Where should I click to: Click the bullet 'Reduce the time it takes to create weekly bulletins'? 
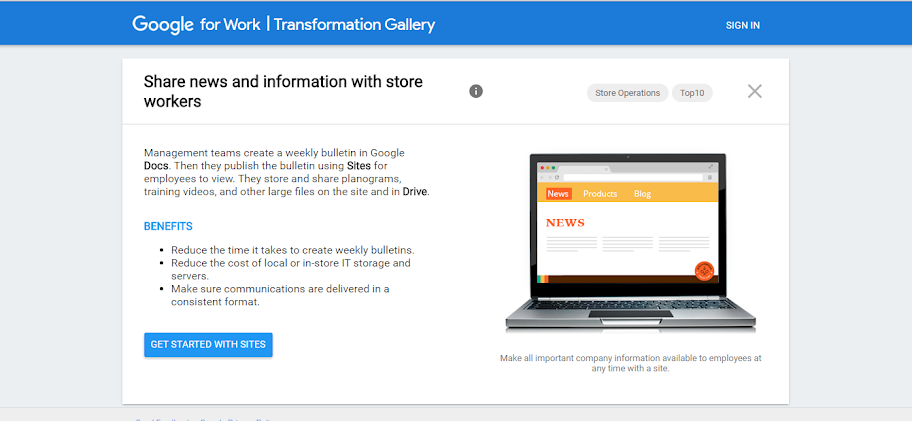[x=293, y=250]
